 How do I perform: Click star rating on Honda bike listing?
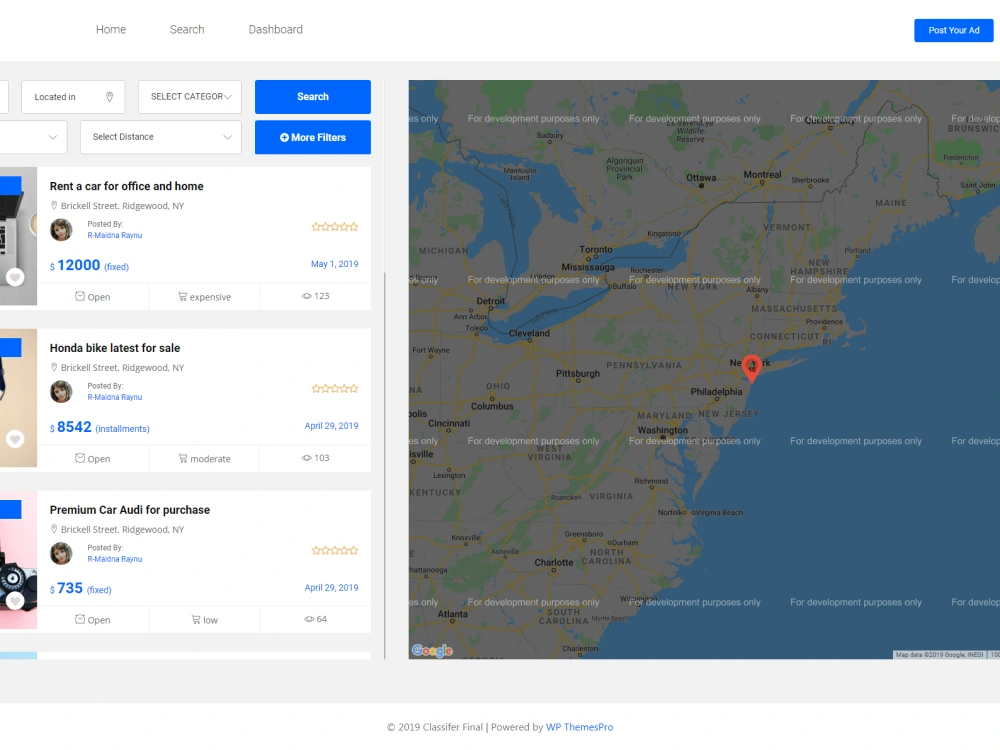[335, 389]
